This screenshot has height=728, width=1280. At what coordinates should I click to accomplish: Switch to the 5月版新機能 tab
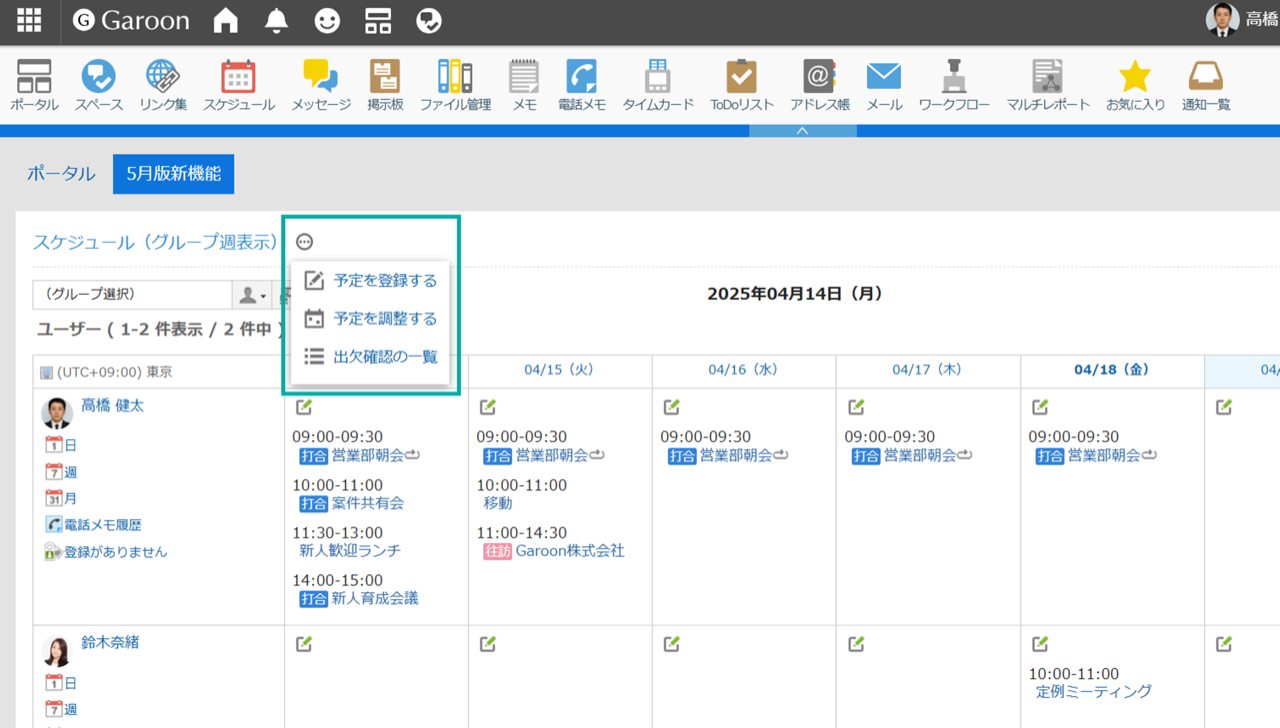(x=173, y=174)
